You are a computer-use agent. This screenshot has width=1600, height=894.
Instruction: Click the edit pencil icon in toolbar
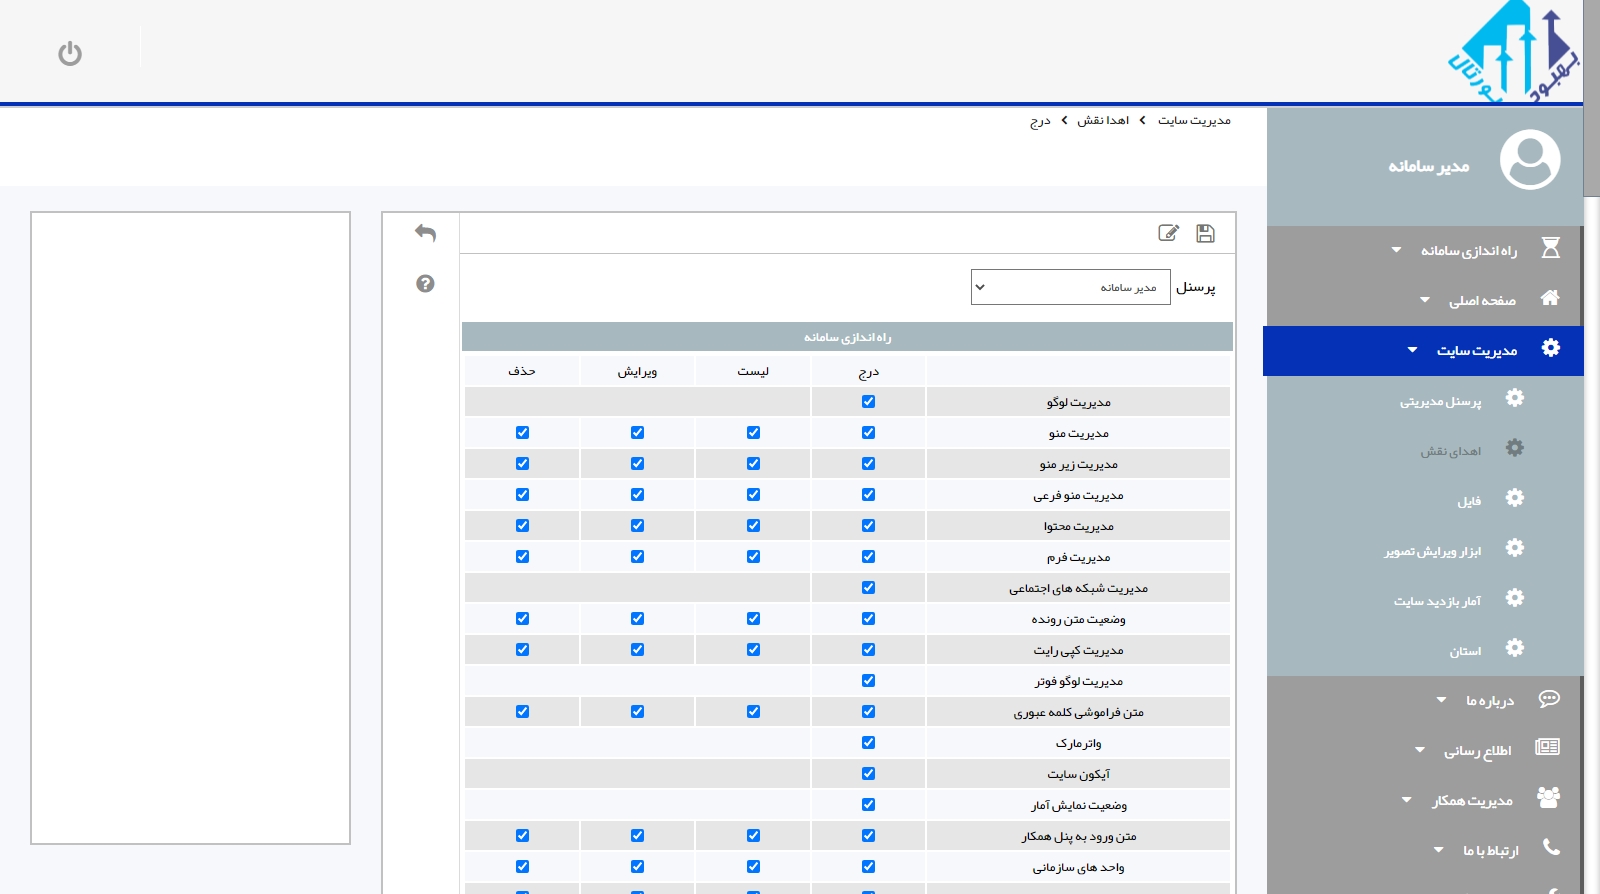point(1168,233)
